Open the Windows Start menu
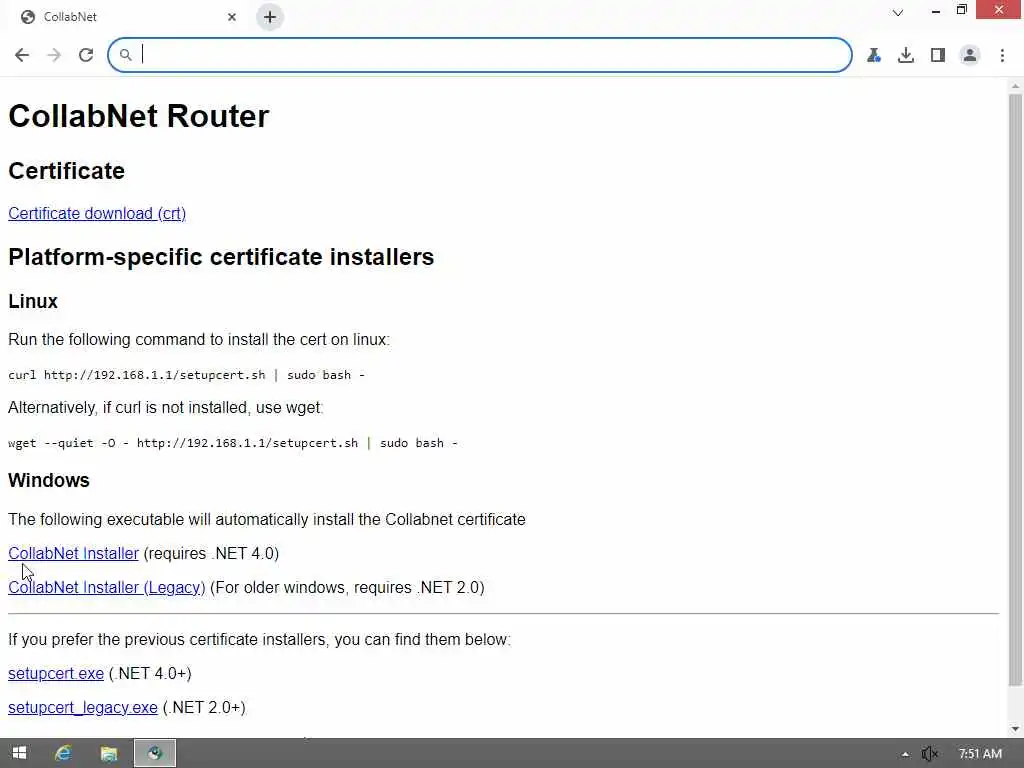The image size is (1024, 768). (19, 753)
